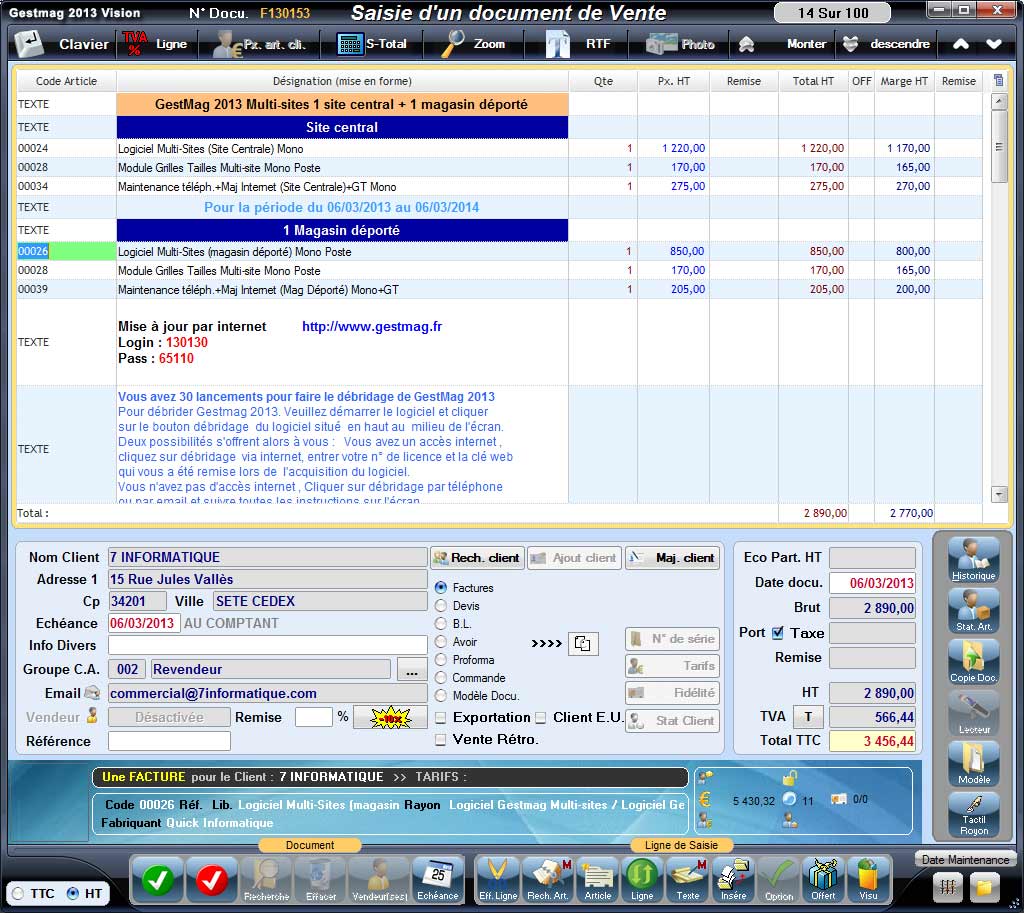Open the Echéance calendar

[438, 880]
